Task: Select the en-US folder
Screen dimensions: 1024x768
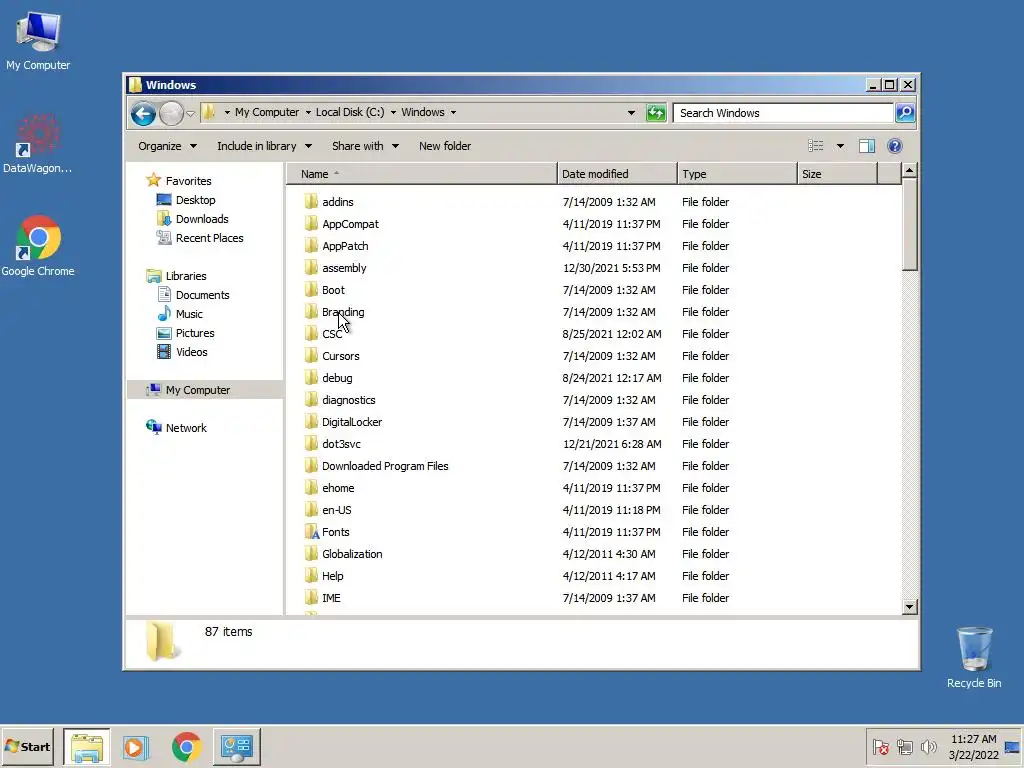Action: point(336,510)
